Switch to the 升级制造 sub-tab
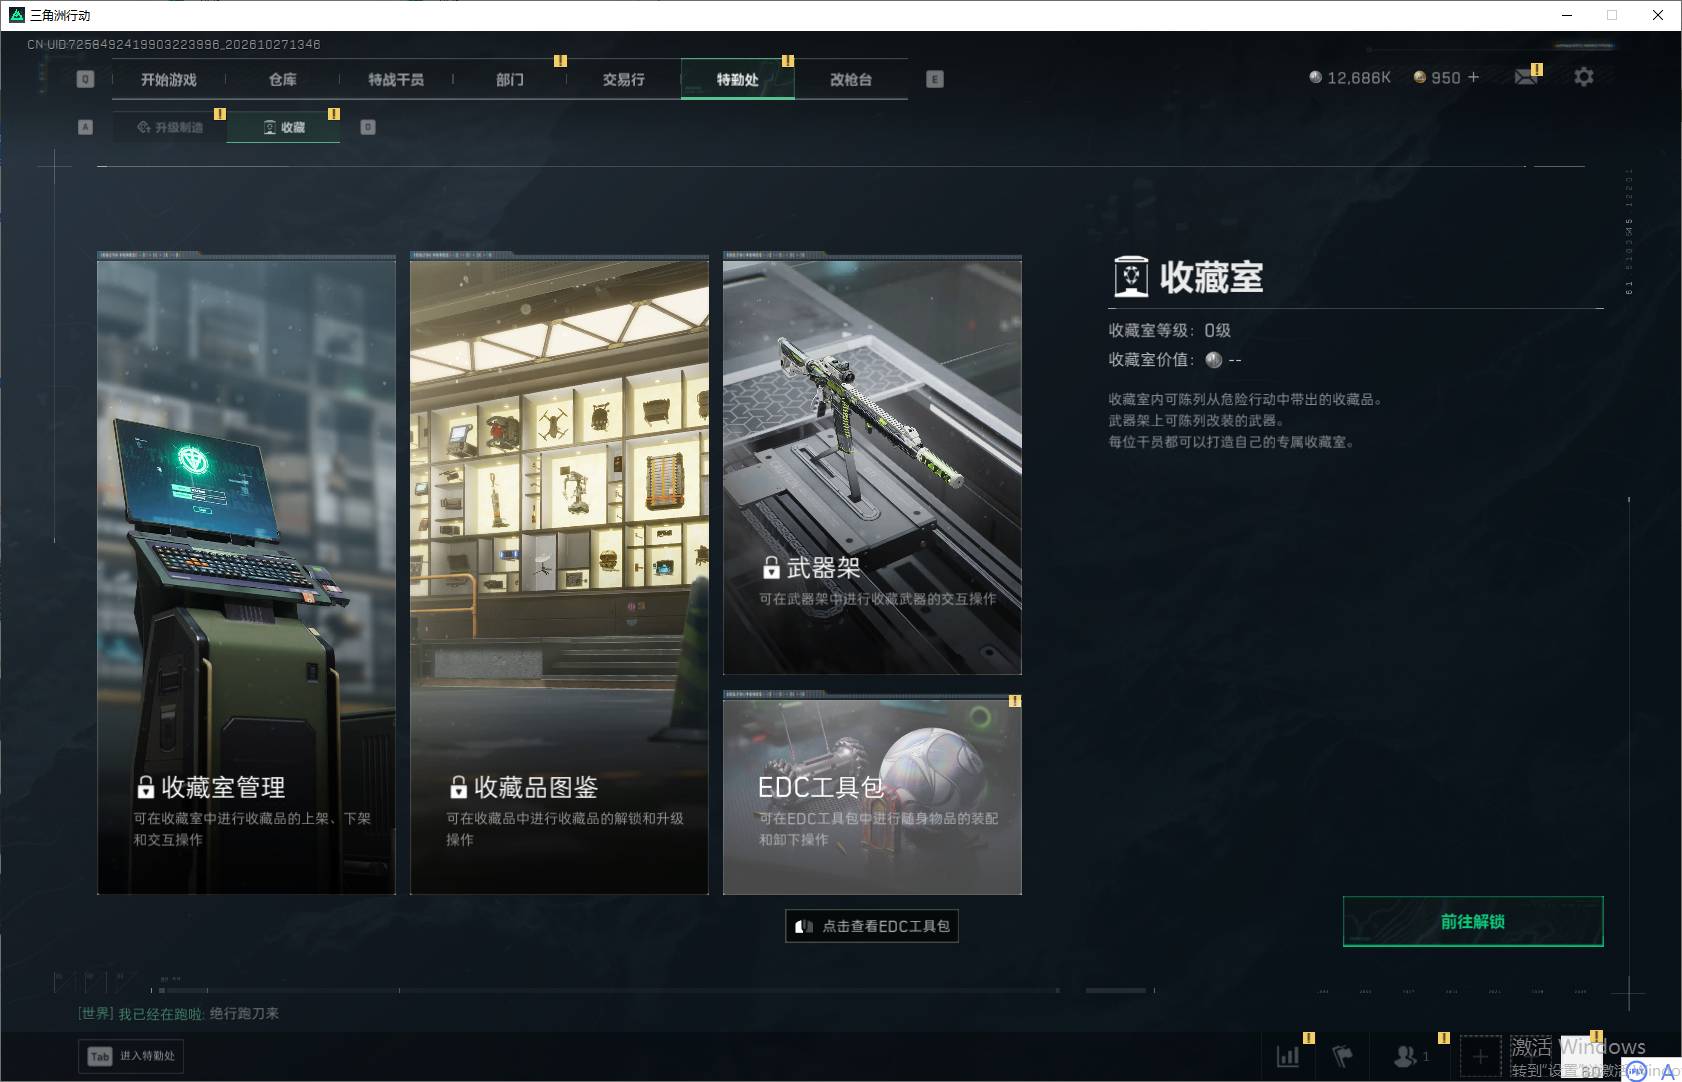The height and width of the screenshot is (1082, 1682). tap(170, 127)
